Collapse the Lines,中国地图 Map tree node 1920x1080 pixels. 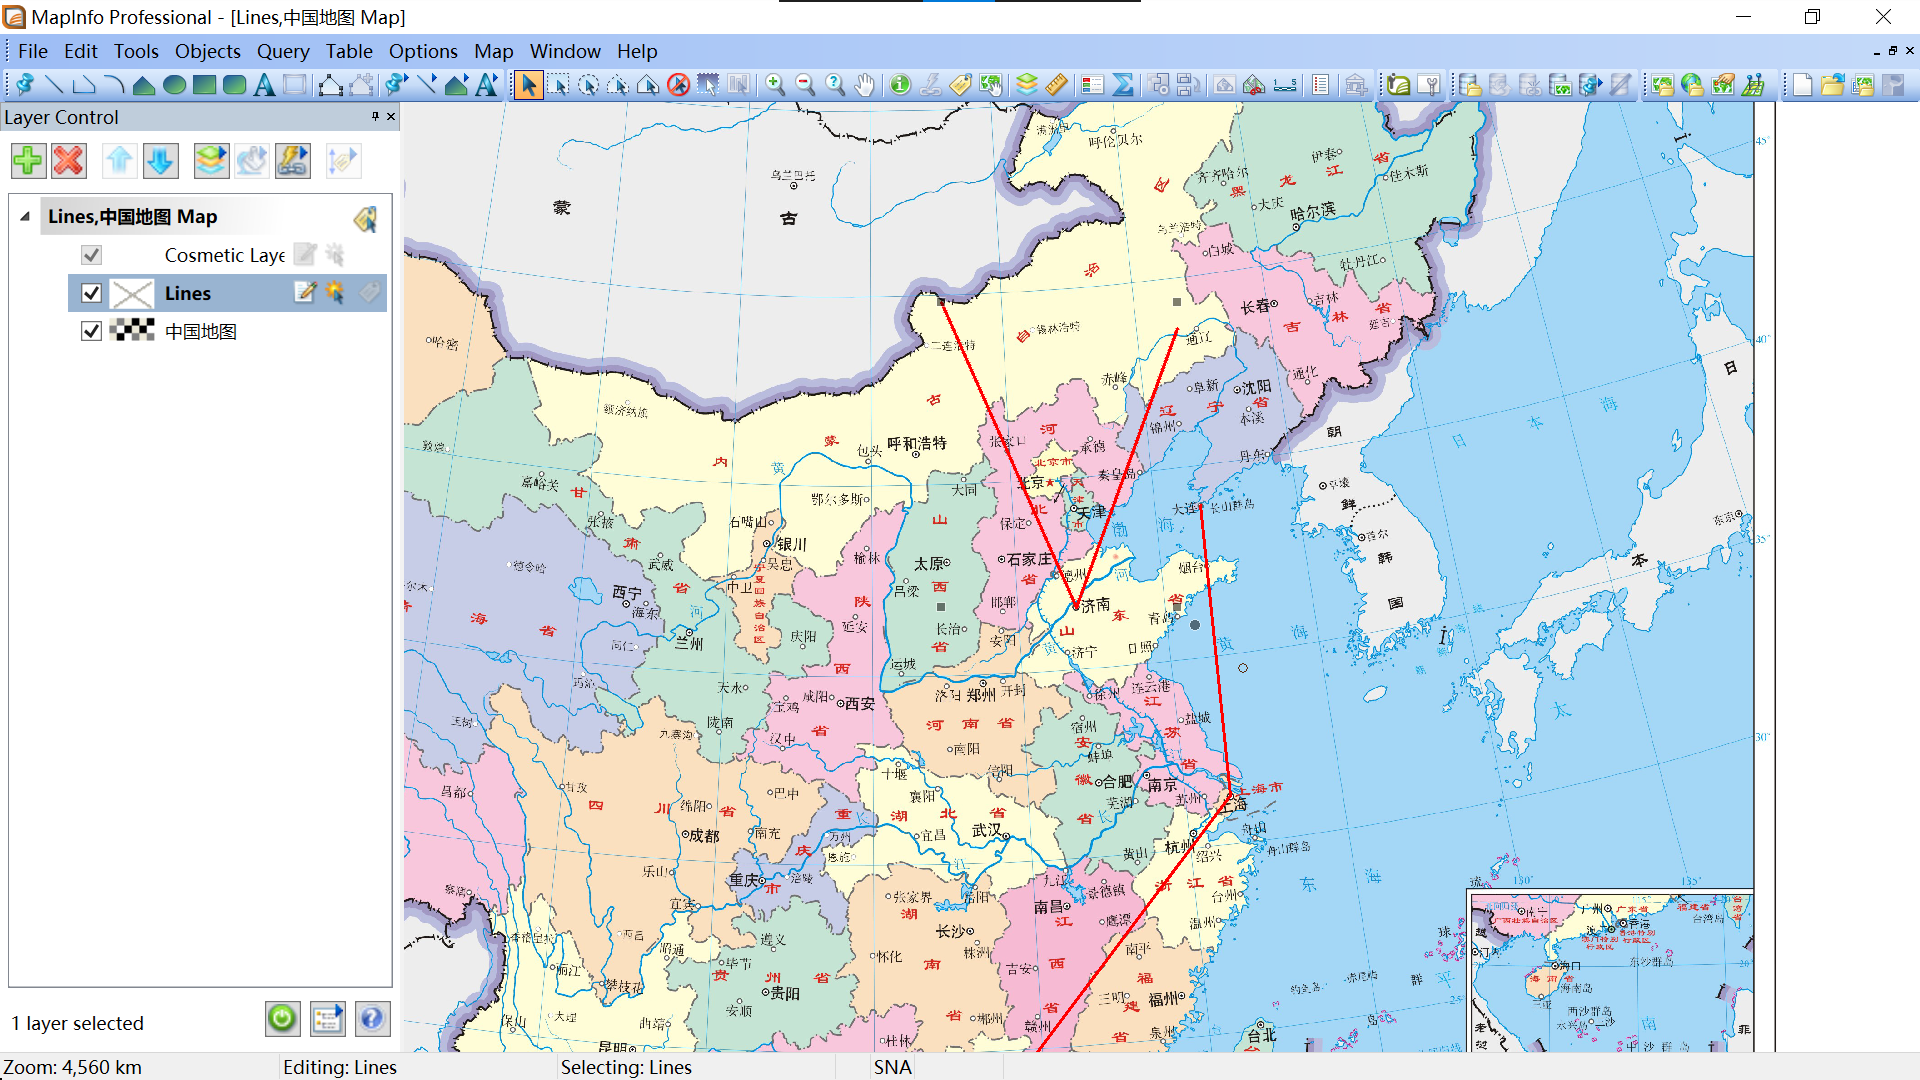[x=24, y=216]
